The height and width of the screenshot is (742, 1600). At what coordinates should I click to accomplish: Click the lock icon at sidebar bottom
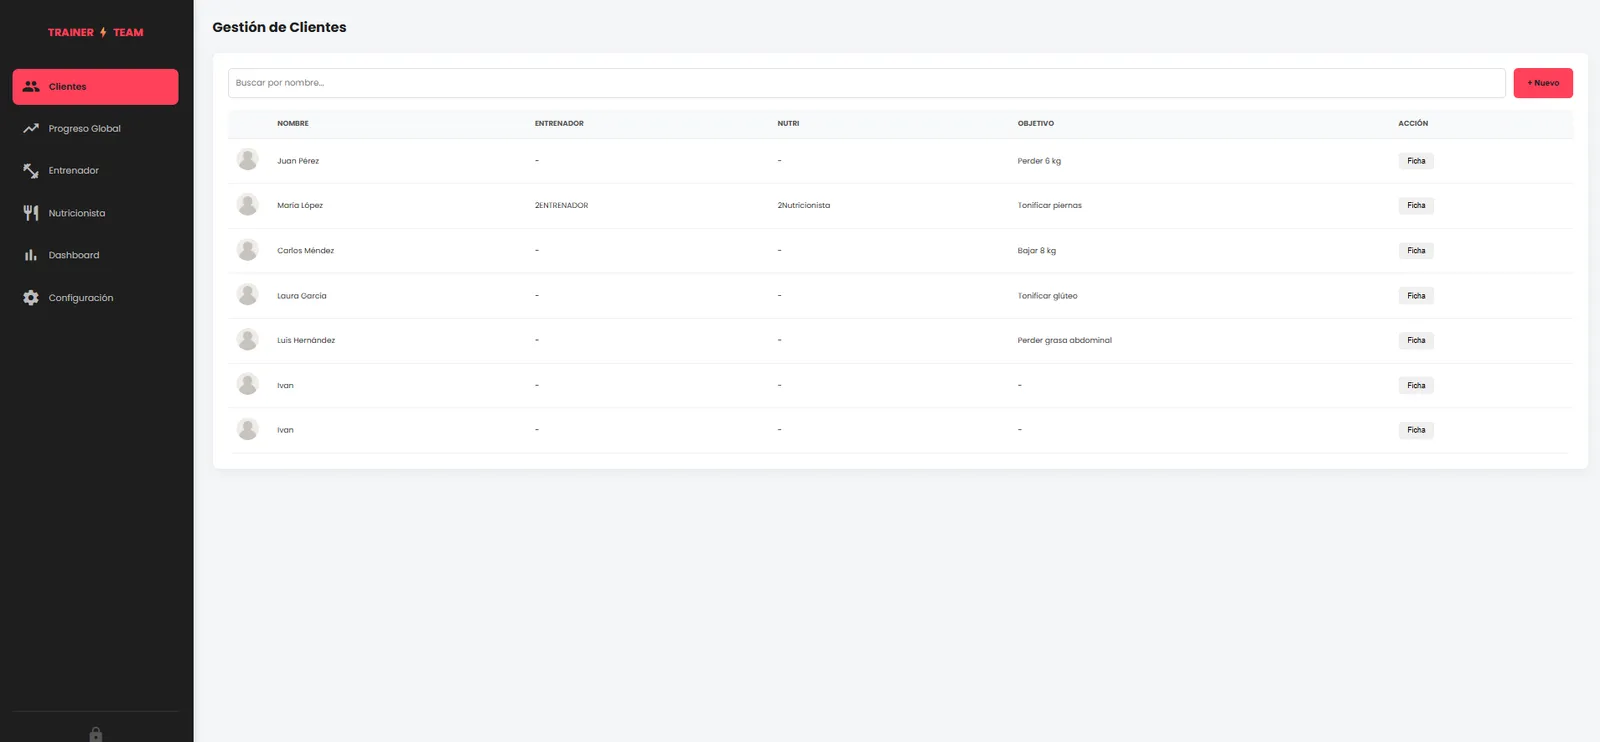96,735
